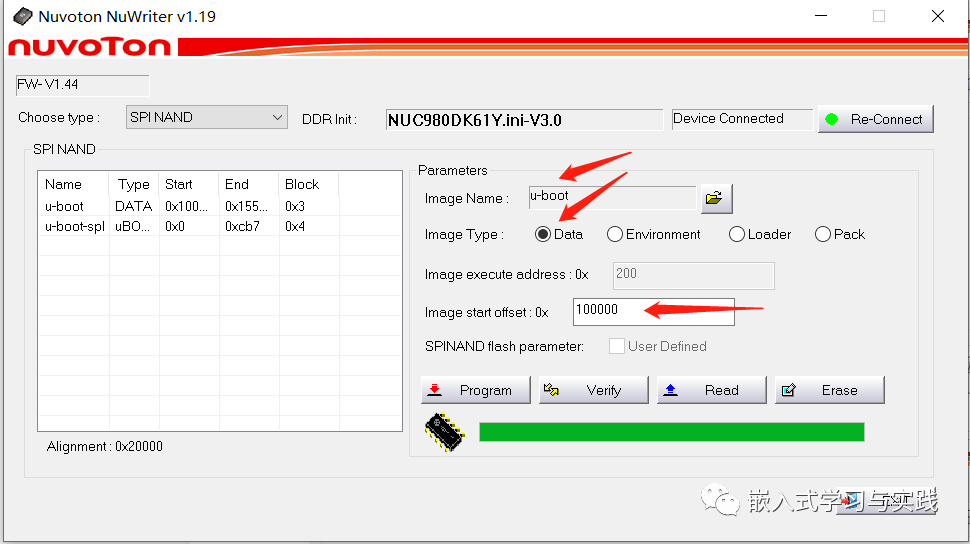Close the NuWriter window
Image resolution: width=970 pixels, height=544 pixels.
click(938, 16)
